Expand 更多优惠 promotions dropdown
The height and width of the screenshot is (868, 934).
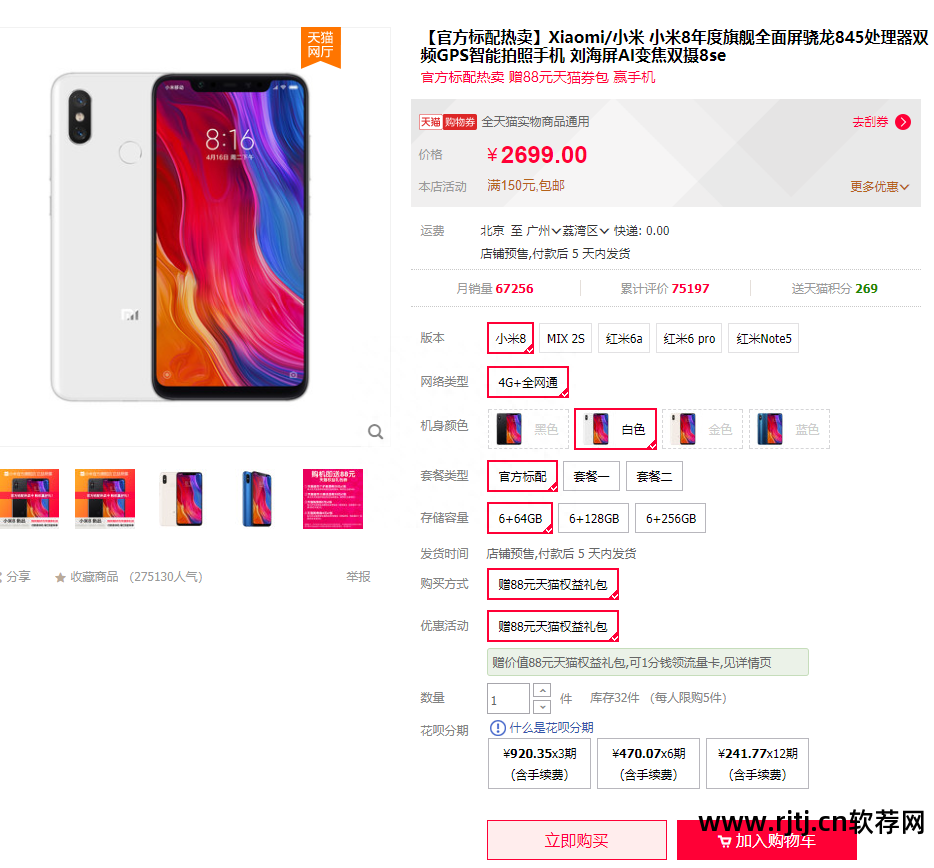(x=879, y=187)
